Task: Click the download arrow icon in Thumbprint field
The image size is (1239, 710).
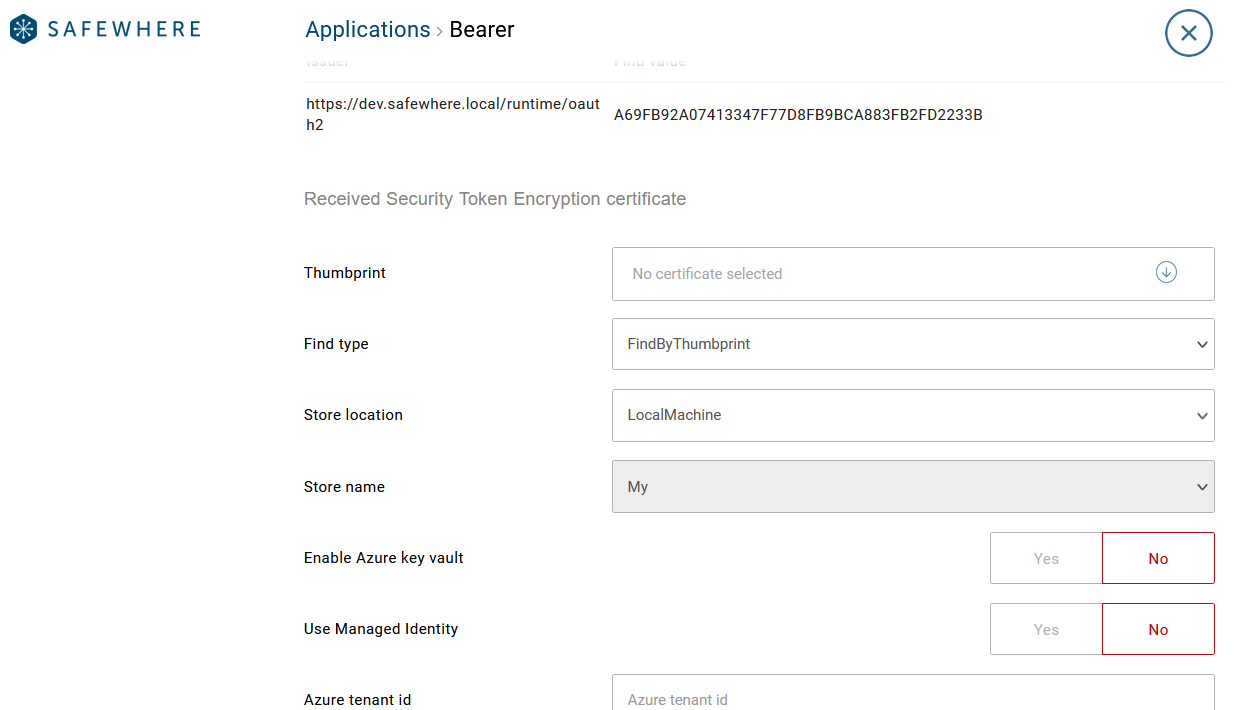Action: tap(1166, 272)
